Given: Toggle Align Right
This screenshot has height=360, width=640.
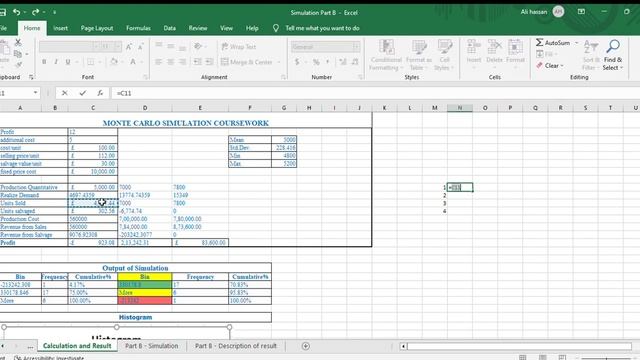Looking at the screenshot, I should (182, 62).
